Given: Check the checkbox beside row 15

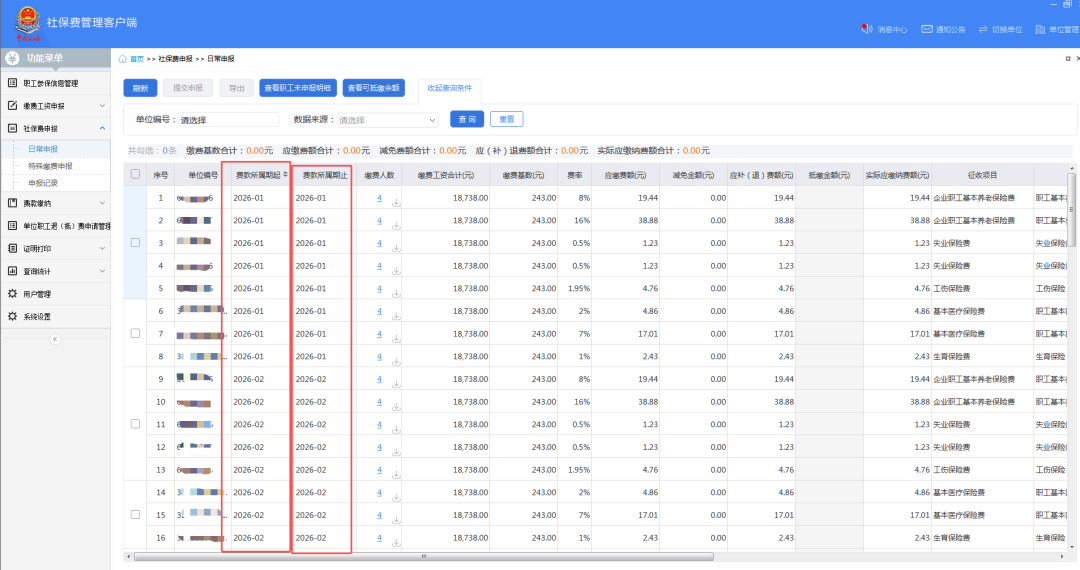Looking at the screenshot, I should tap(136, 514).
